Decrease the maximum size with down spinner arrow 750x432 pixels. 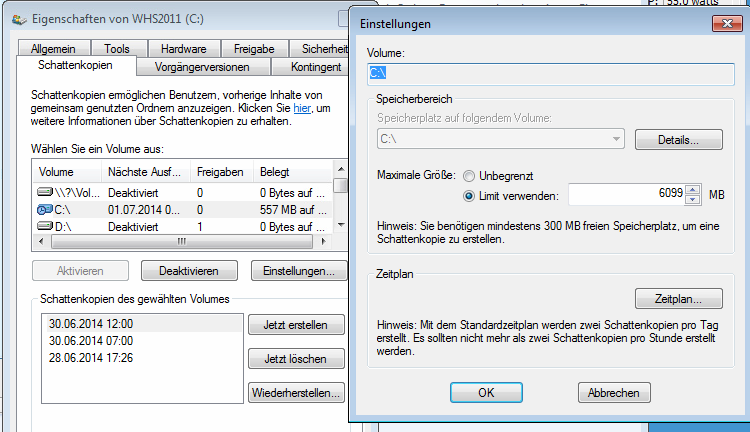tap(693, 200)
